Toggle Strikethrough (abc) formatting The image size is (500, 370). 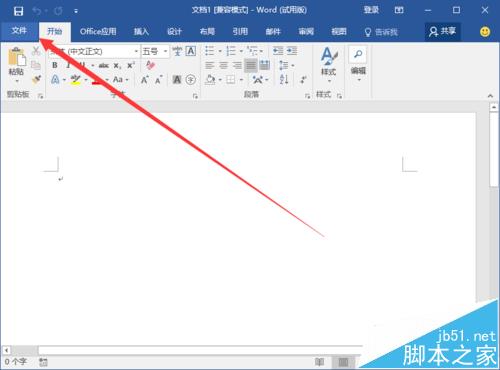[104, 65]
